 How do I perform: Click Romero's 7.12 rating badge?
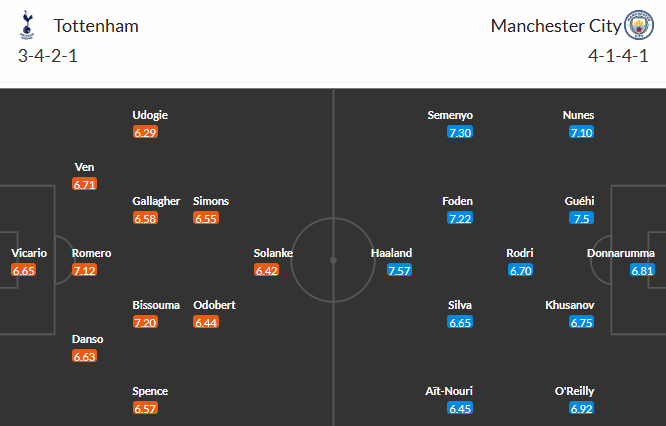[85, 270]
